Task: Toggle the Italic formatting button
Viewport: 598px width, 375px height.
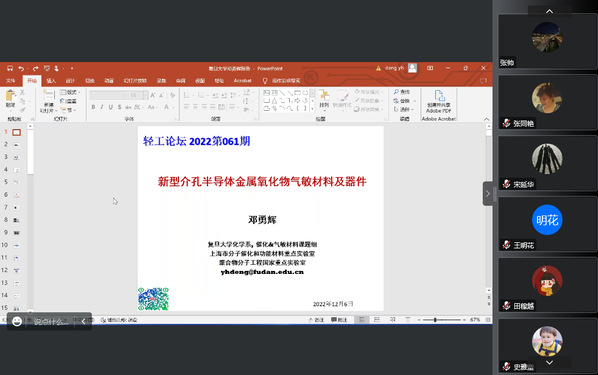Action: [x=102, y=107]
